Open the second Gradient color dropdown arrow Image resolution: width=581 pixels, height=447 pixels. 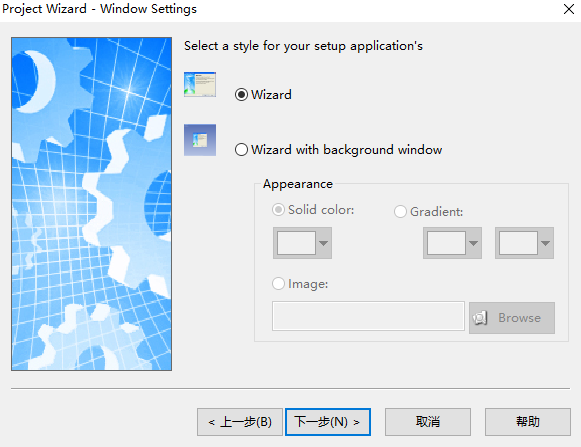[x=545, y=243]
